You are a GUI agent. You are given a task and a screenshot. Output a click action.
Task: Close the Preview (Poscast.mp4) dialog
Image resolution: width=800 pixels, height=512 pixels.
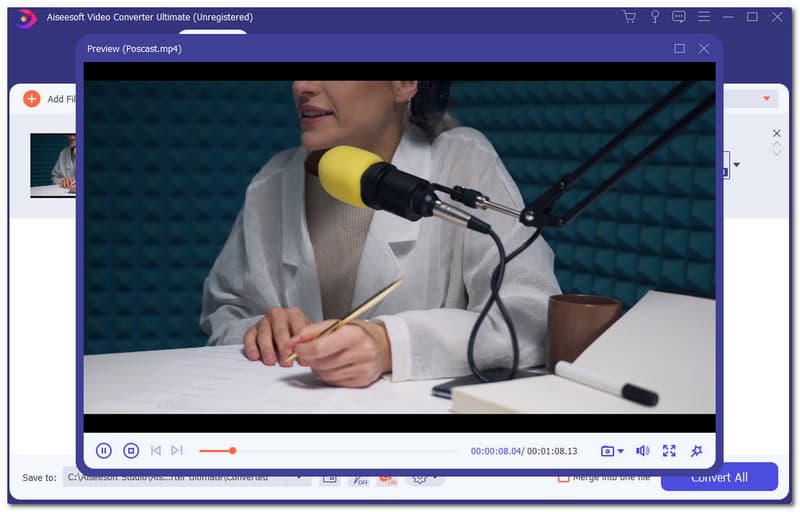point(704,48)
